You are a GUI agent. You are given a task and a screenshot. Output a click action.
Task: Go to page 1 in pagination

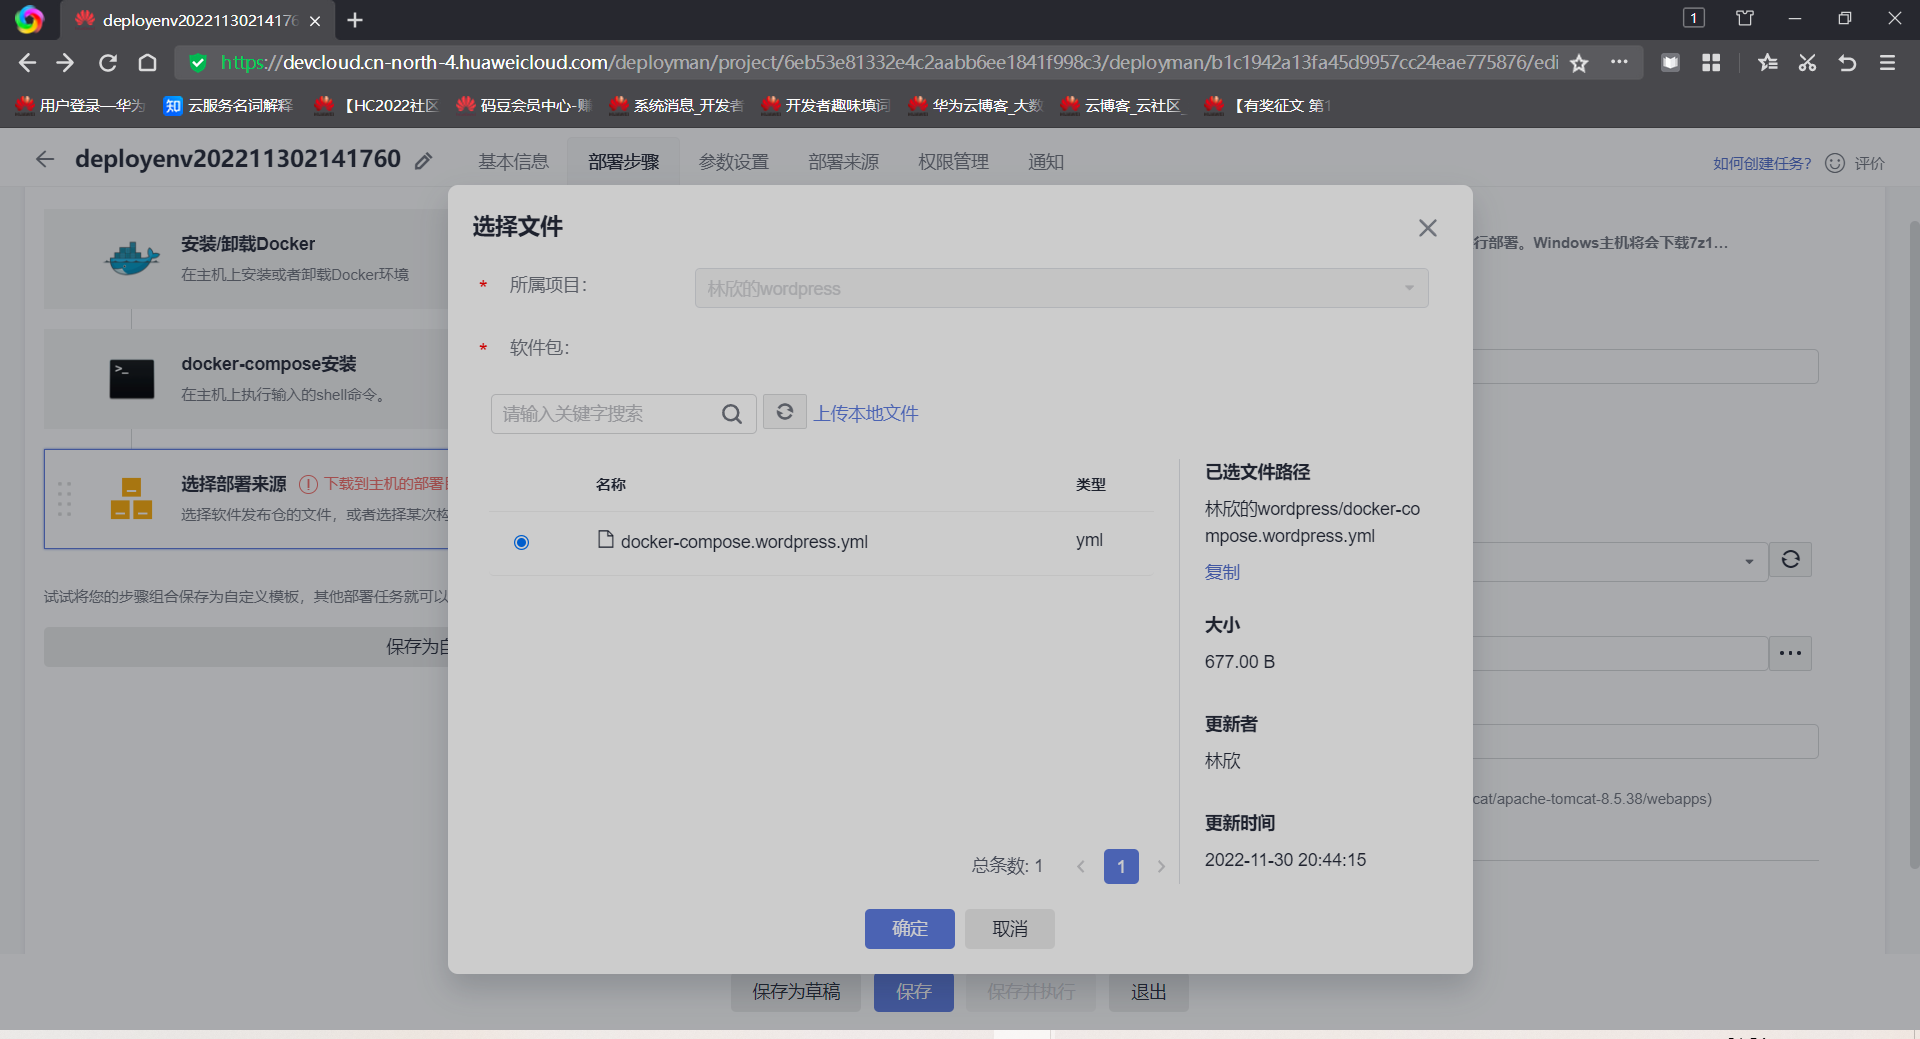[1121, 866]
